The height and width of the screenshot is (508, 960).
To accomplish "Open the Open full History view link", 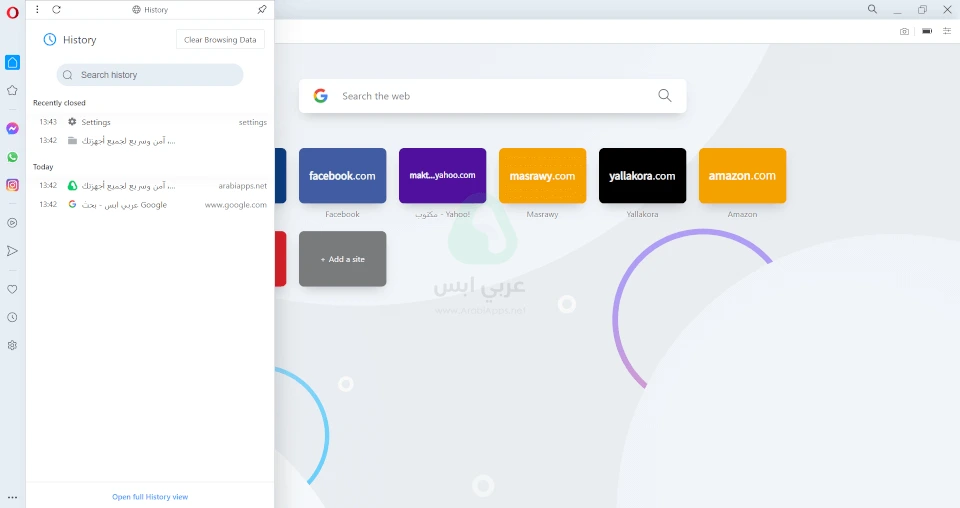I will (x=150, y=497).
